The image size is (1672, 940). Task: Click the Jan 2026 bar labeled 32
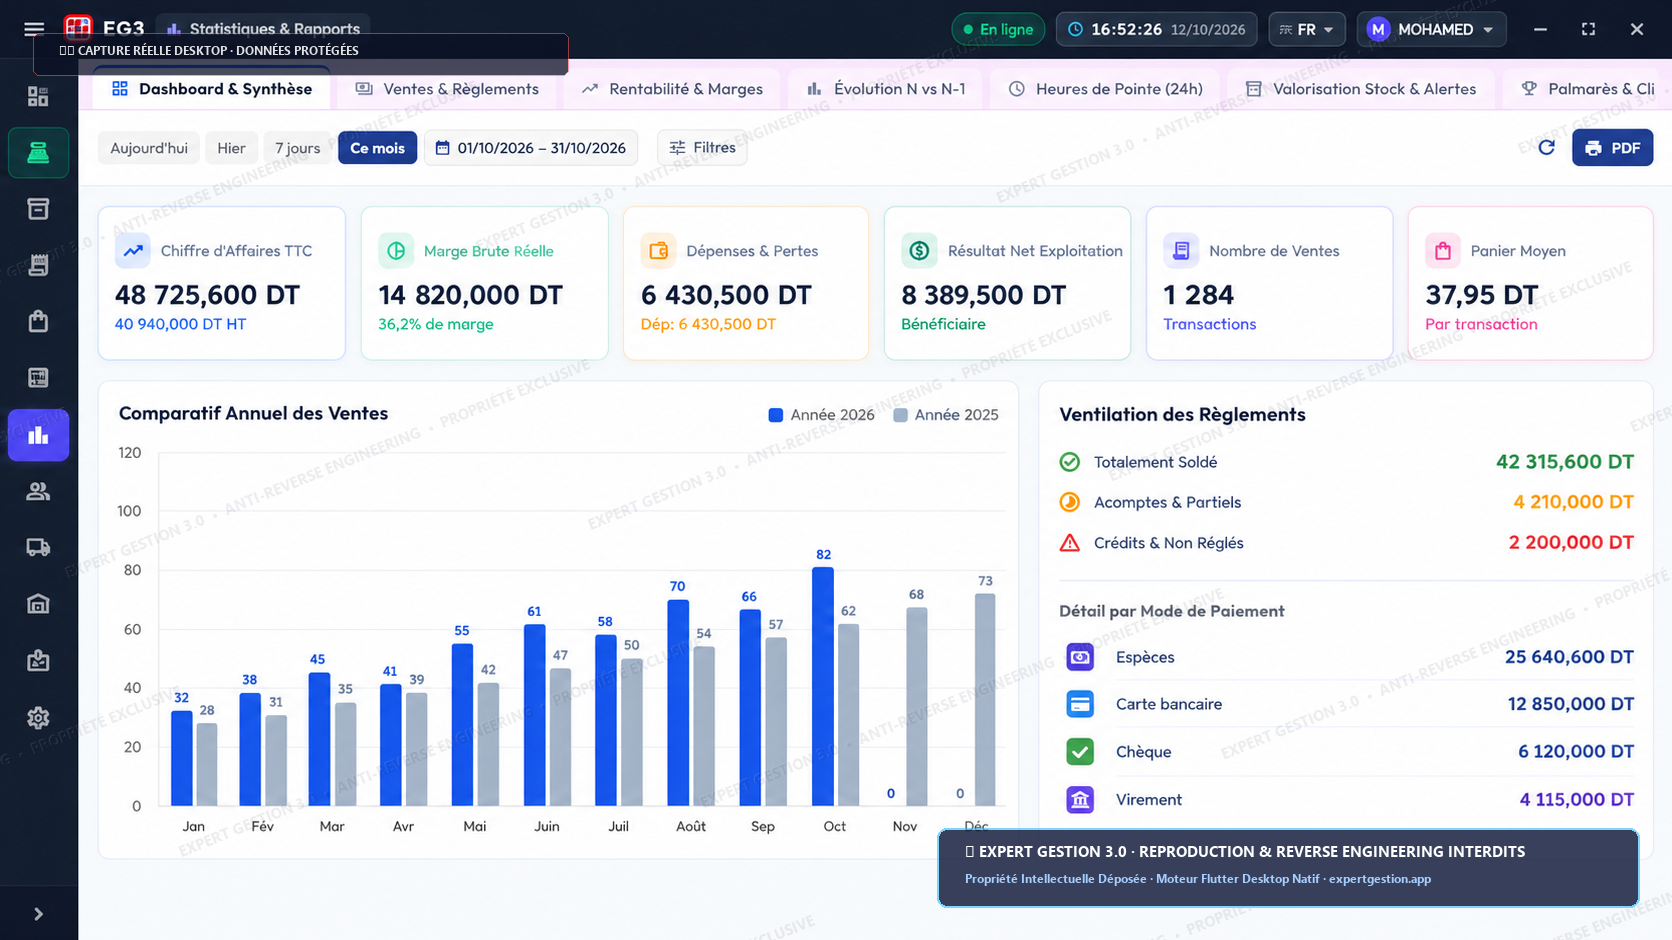click(181, 758)
